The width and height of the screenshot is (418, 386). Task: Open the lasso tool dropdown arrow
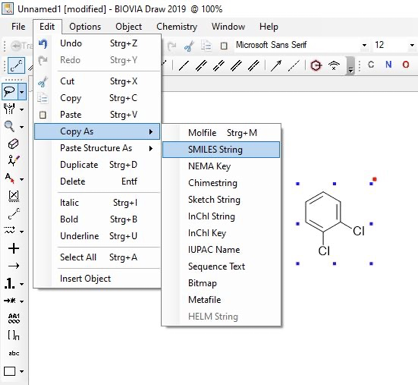click(22, 91)
